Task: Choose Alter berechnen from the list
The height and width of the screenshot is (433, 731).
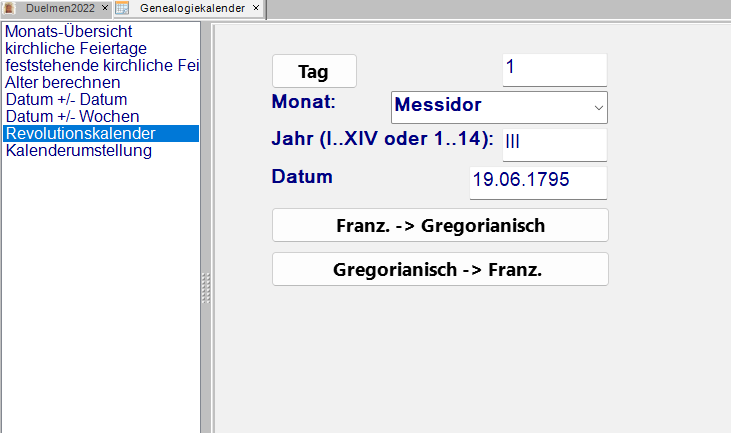Action: 63,83
